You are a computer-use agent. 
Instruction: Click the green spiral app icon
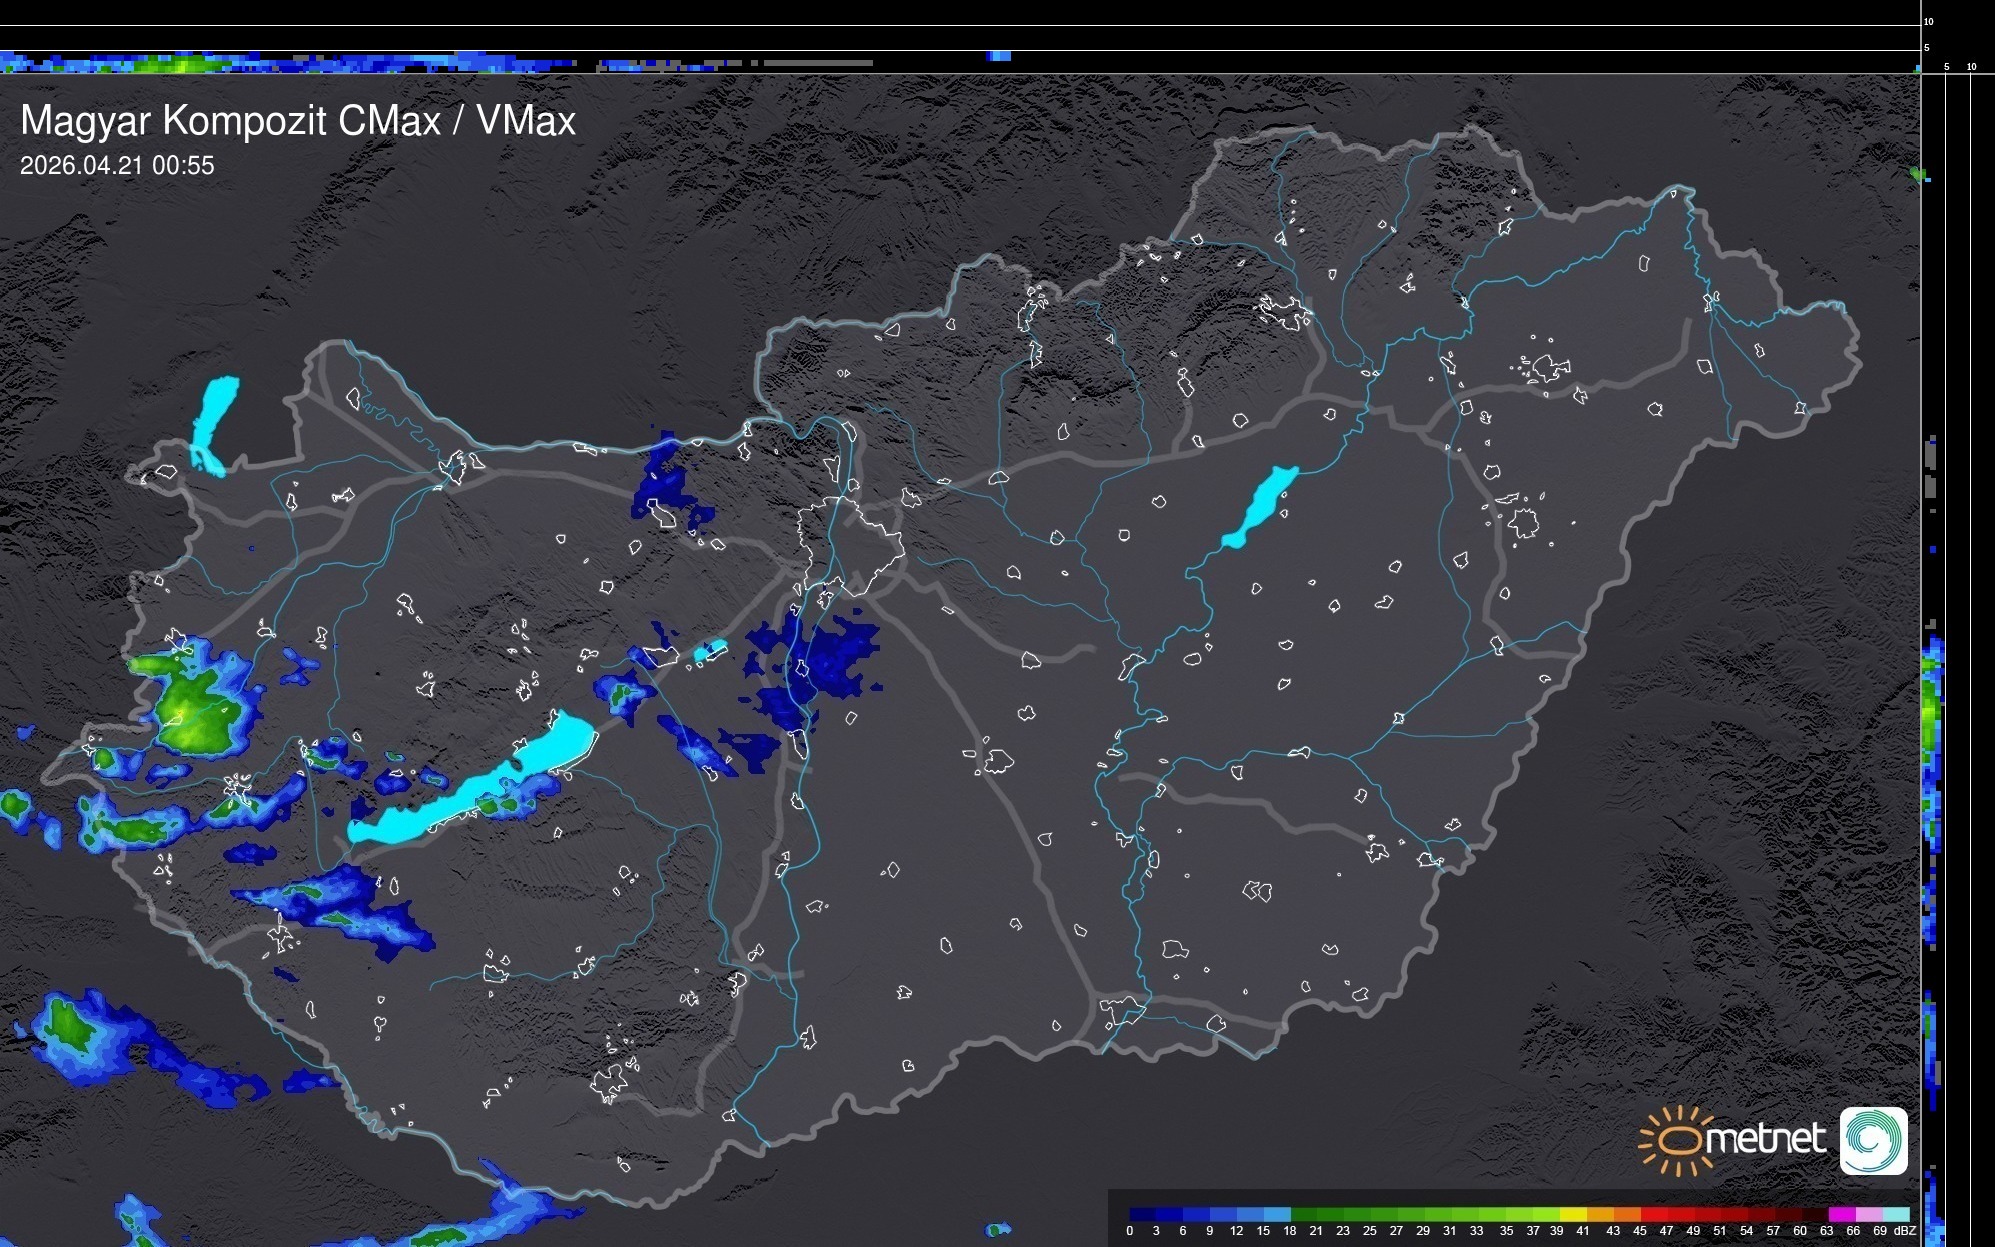click(x=1873, y=1140)
